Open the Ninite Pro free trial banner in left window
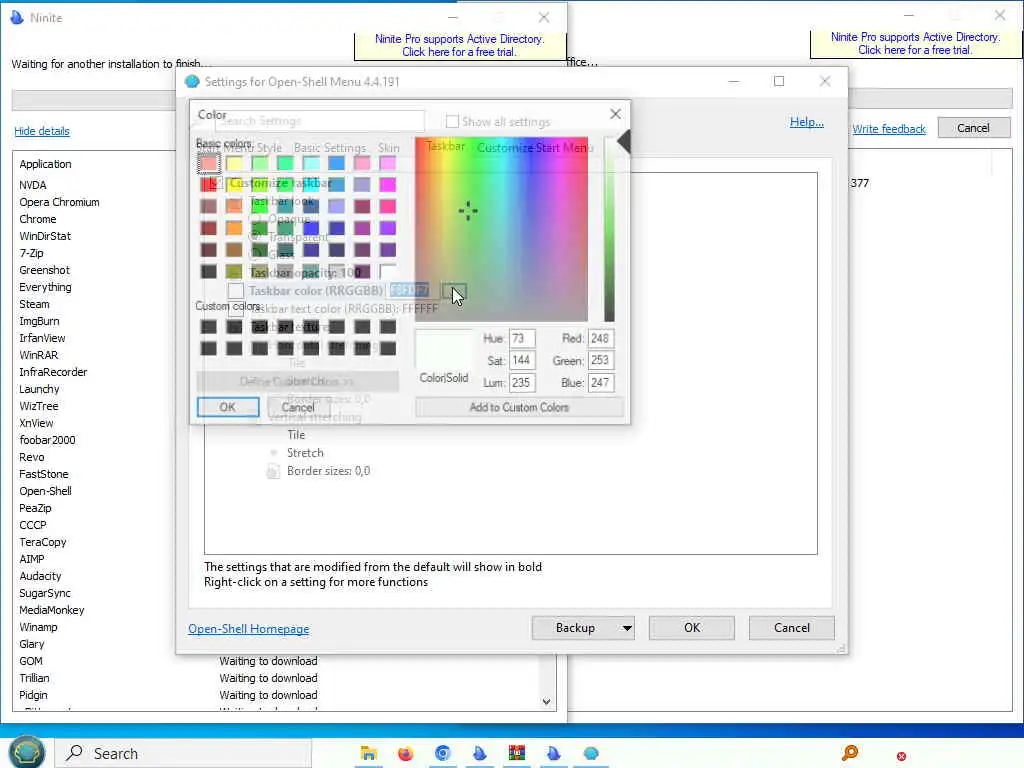 [x=459, y=46]
